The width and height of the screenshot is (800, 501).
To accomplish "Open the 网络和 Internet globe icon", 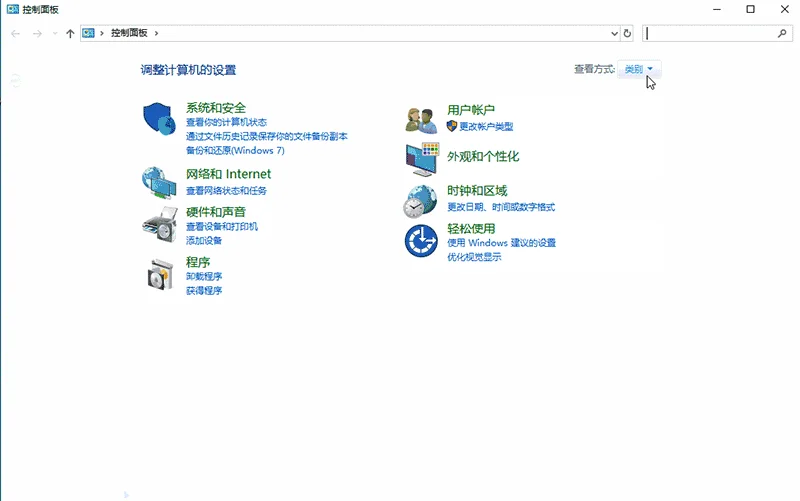I will [159, 182].
